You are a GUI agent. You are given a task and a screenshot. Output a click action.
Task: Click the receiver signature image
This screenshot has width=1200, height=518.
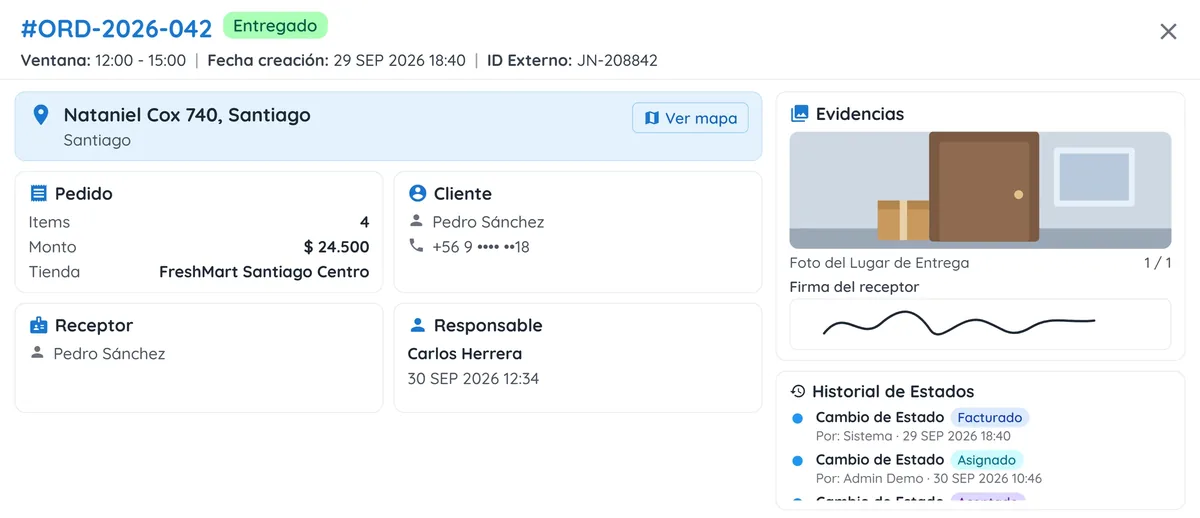pos(980,324)
